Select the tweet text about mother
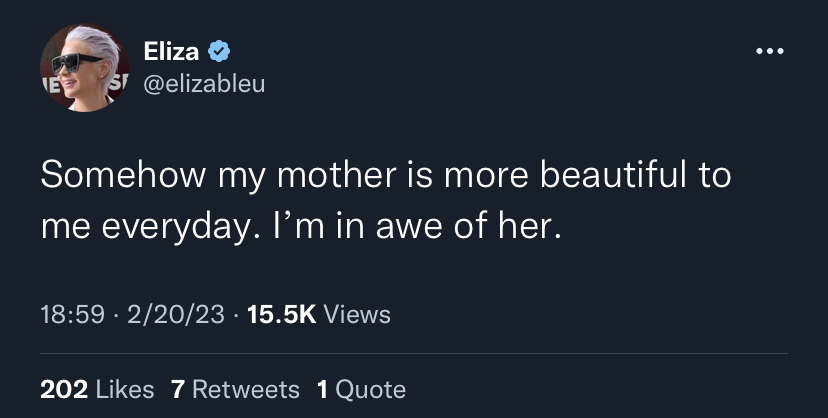This screenshot has height=418, width=828. [386, 202]
